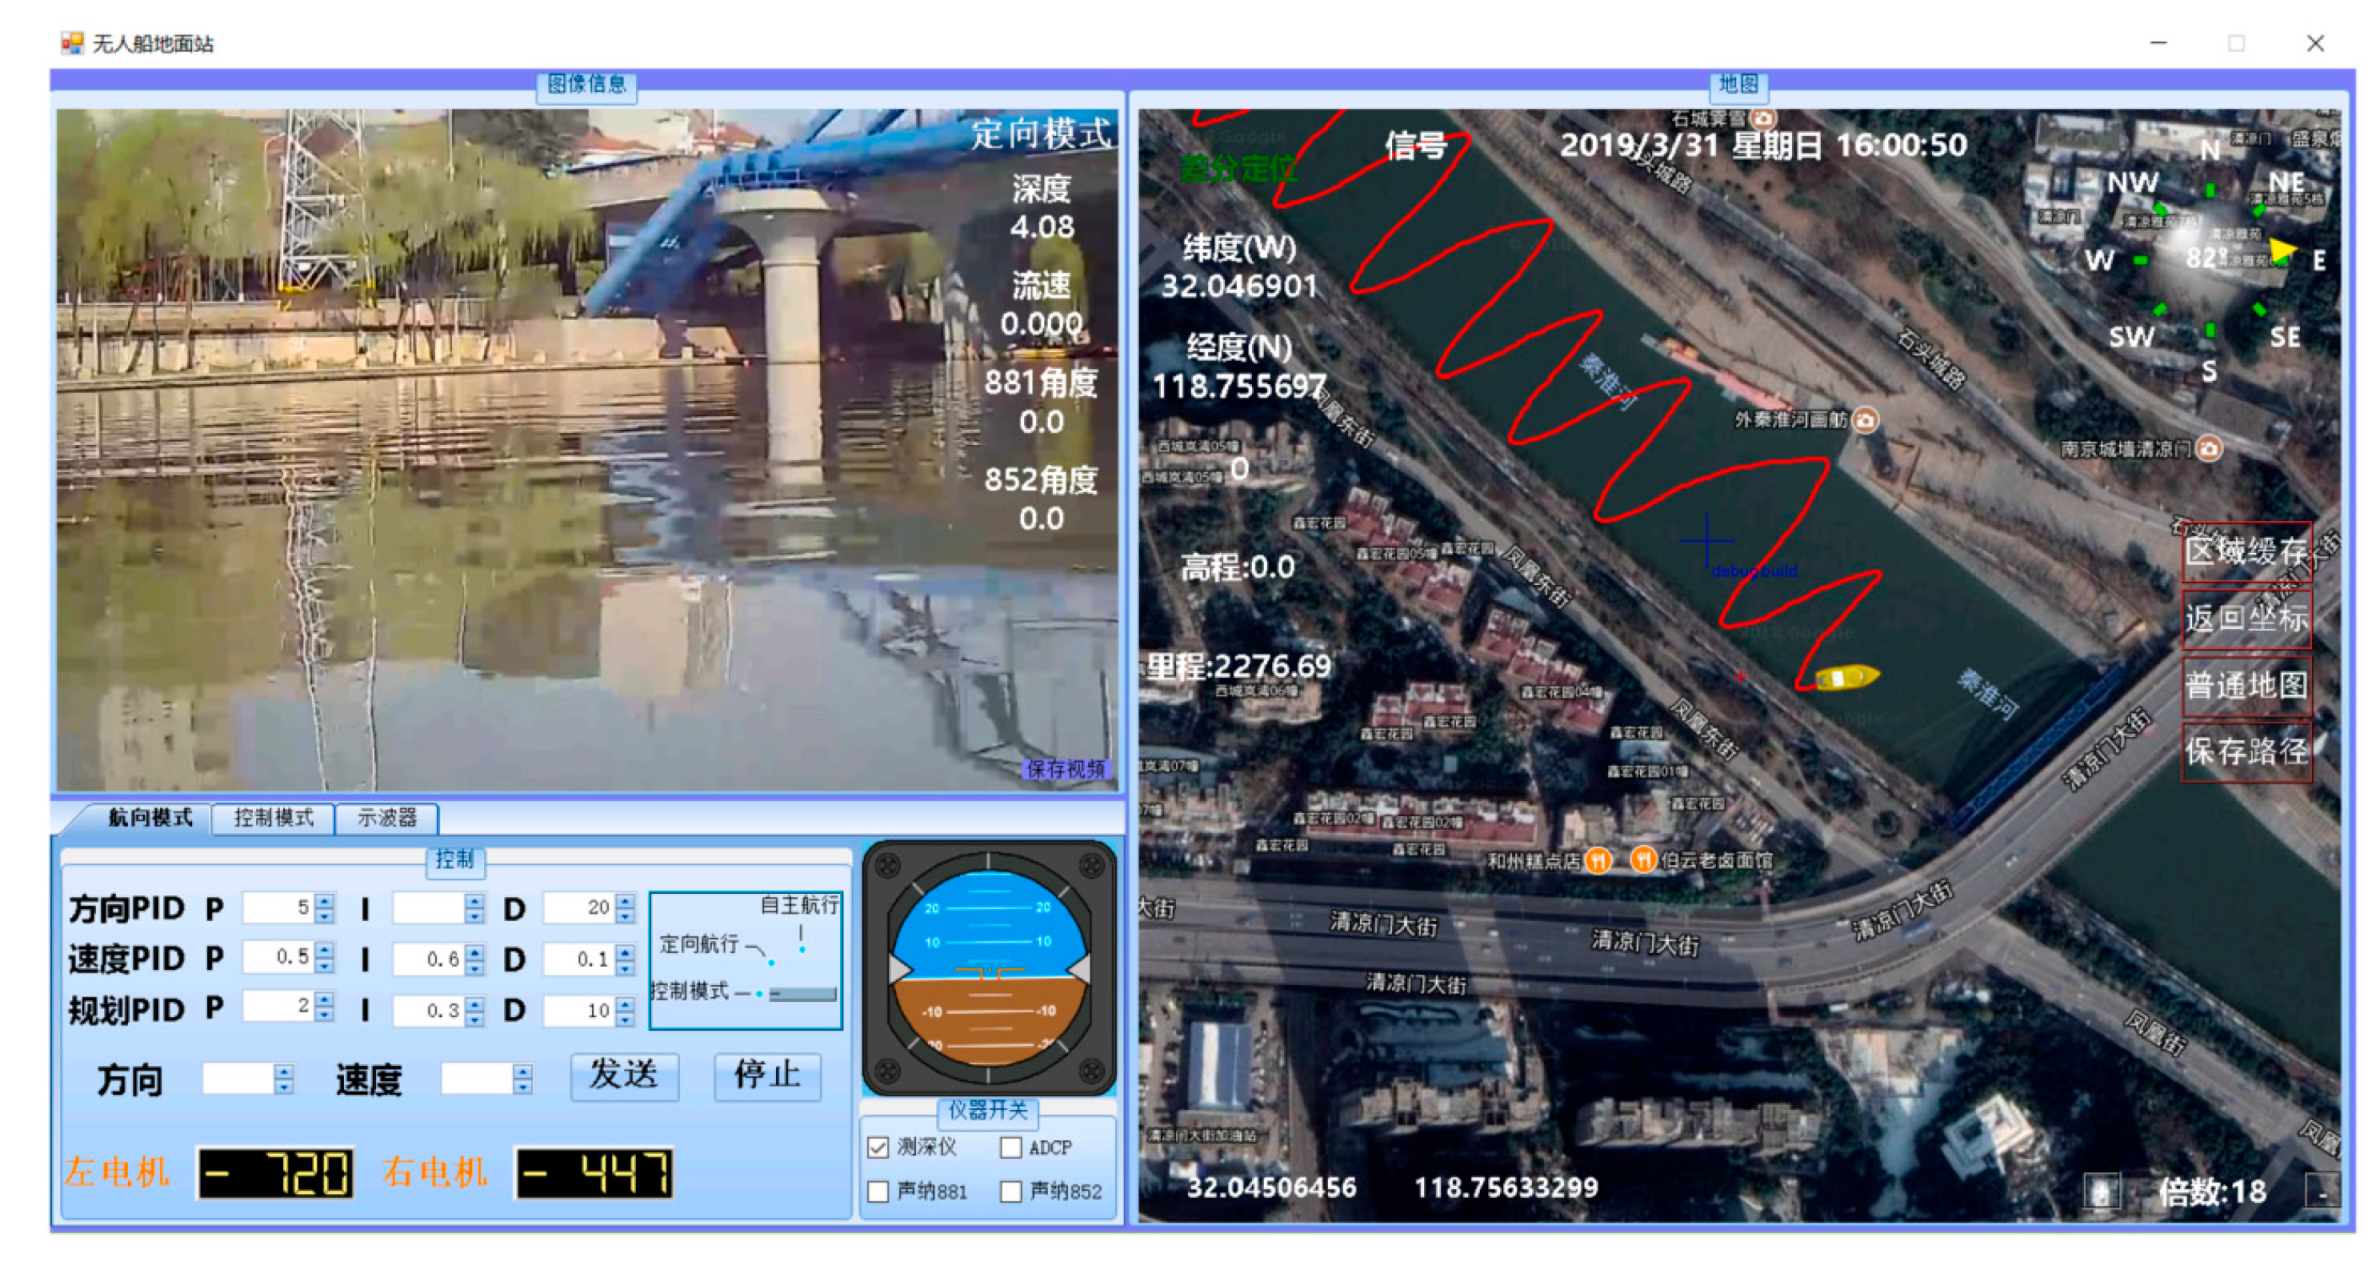The height and width of the screenshot is (1262, 2380).
Task: Uncheck the 测深仪 depth sounder checkbox
Action: click(878, 1147)
